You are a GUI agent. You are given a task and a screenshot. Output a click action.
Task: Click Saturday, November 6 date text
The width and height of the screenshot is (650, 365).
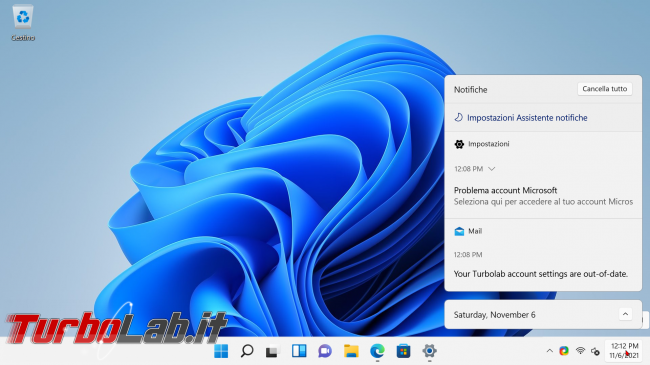(495, 315)
